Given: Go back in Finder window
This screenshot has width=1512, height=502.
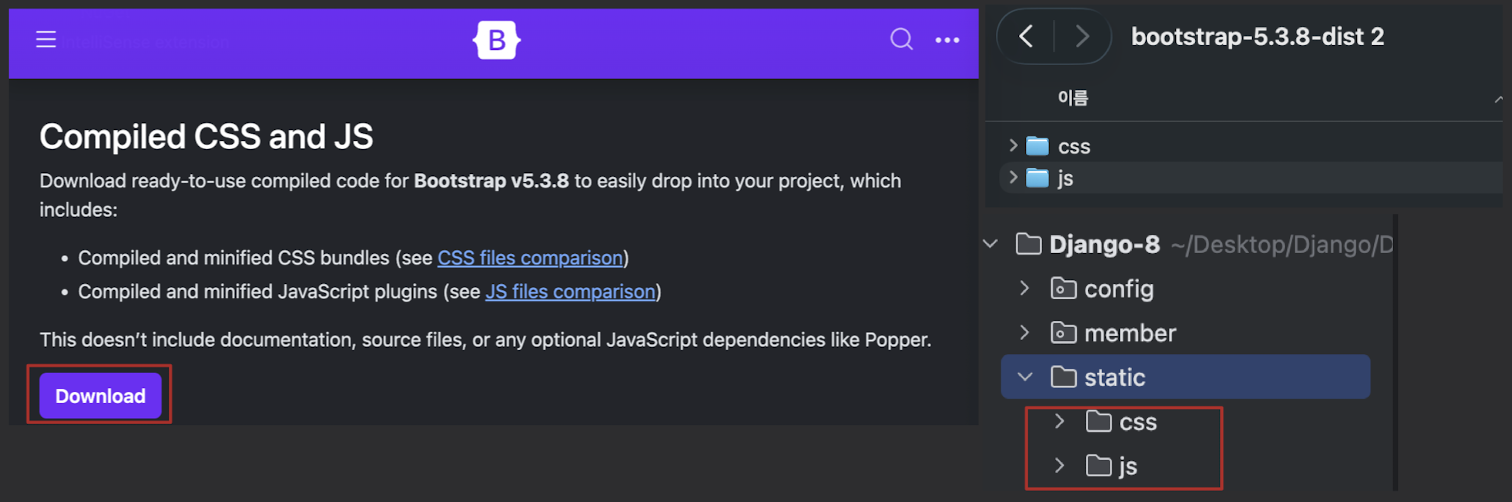Looking at the screenshot, I should pyautogui.click(x=1026, y=37).
